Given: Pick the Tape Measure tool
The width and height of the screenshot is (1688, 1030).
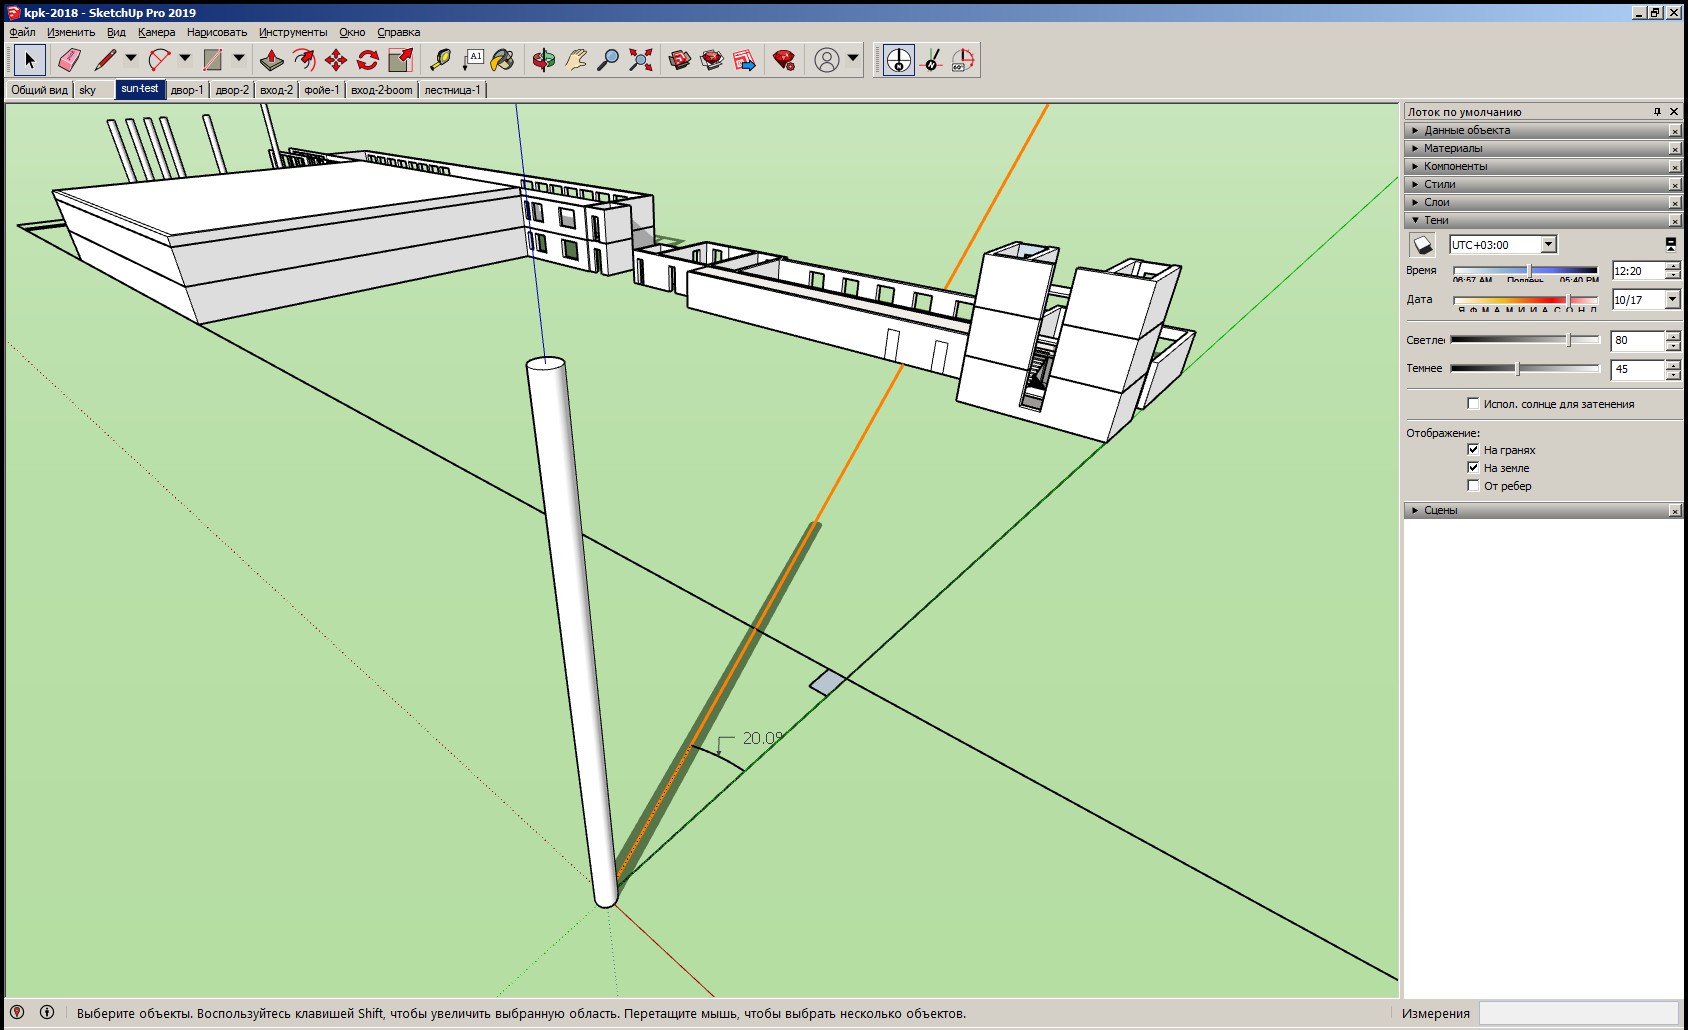Looking at the screenshot, I should pyautogui.click(x=440, y=60).
